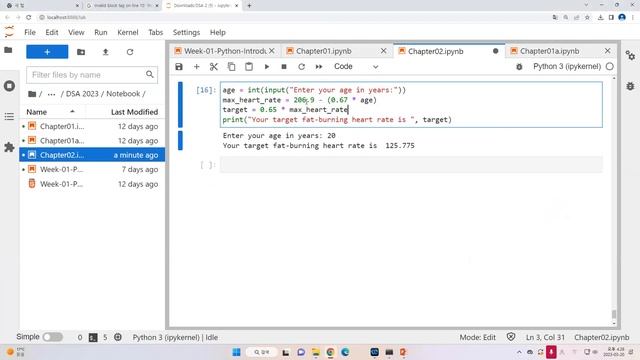Expand the breadcrumb ellipsis path
Viewport: 640px width, 360px height.
click(x=51, y=94)
